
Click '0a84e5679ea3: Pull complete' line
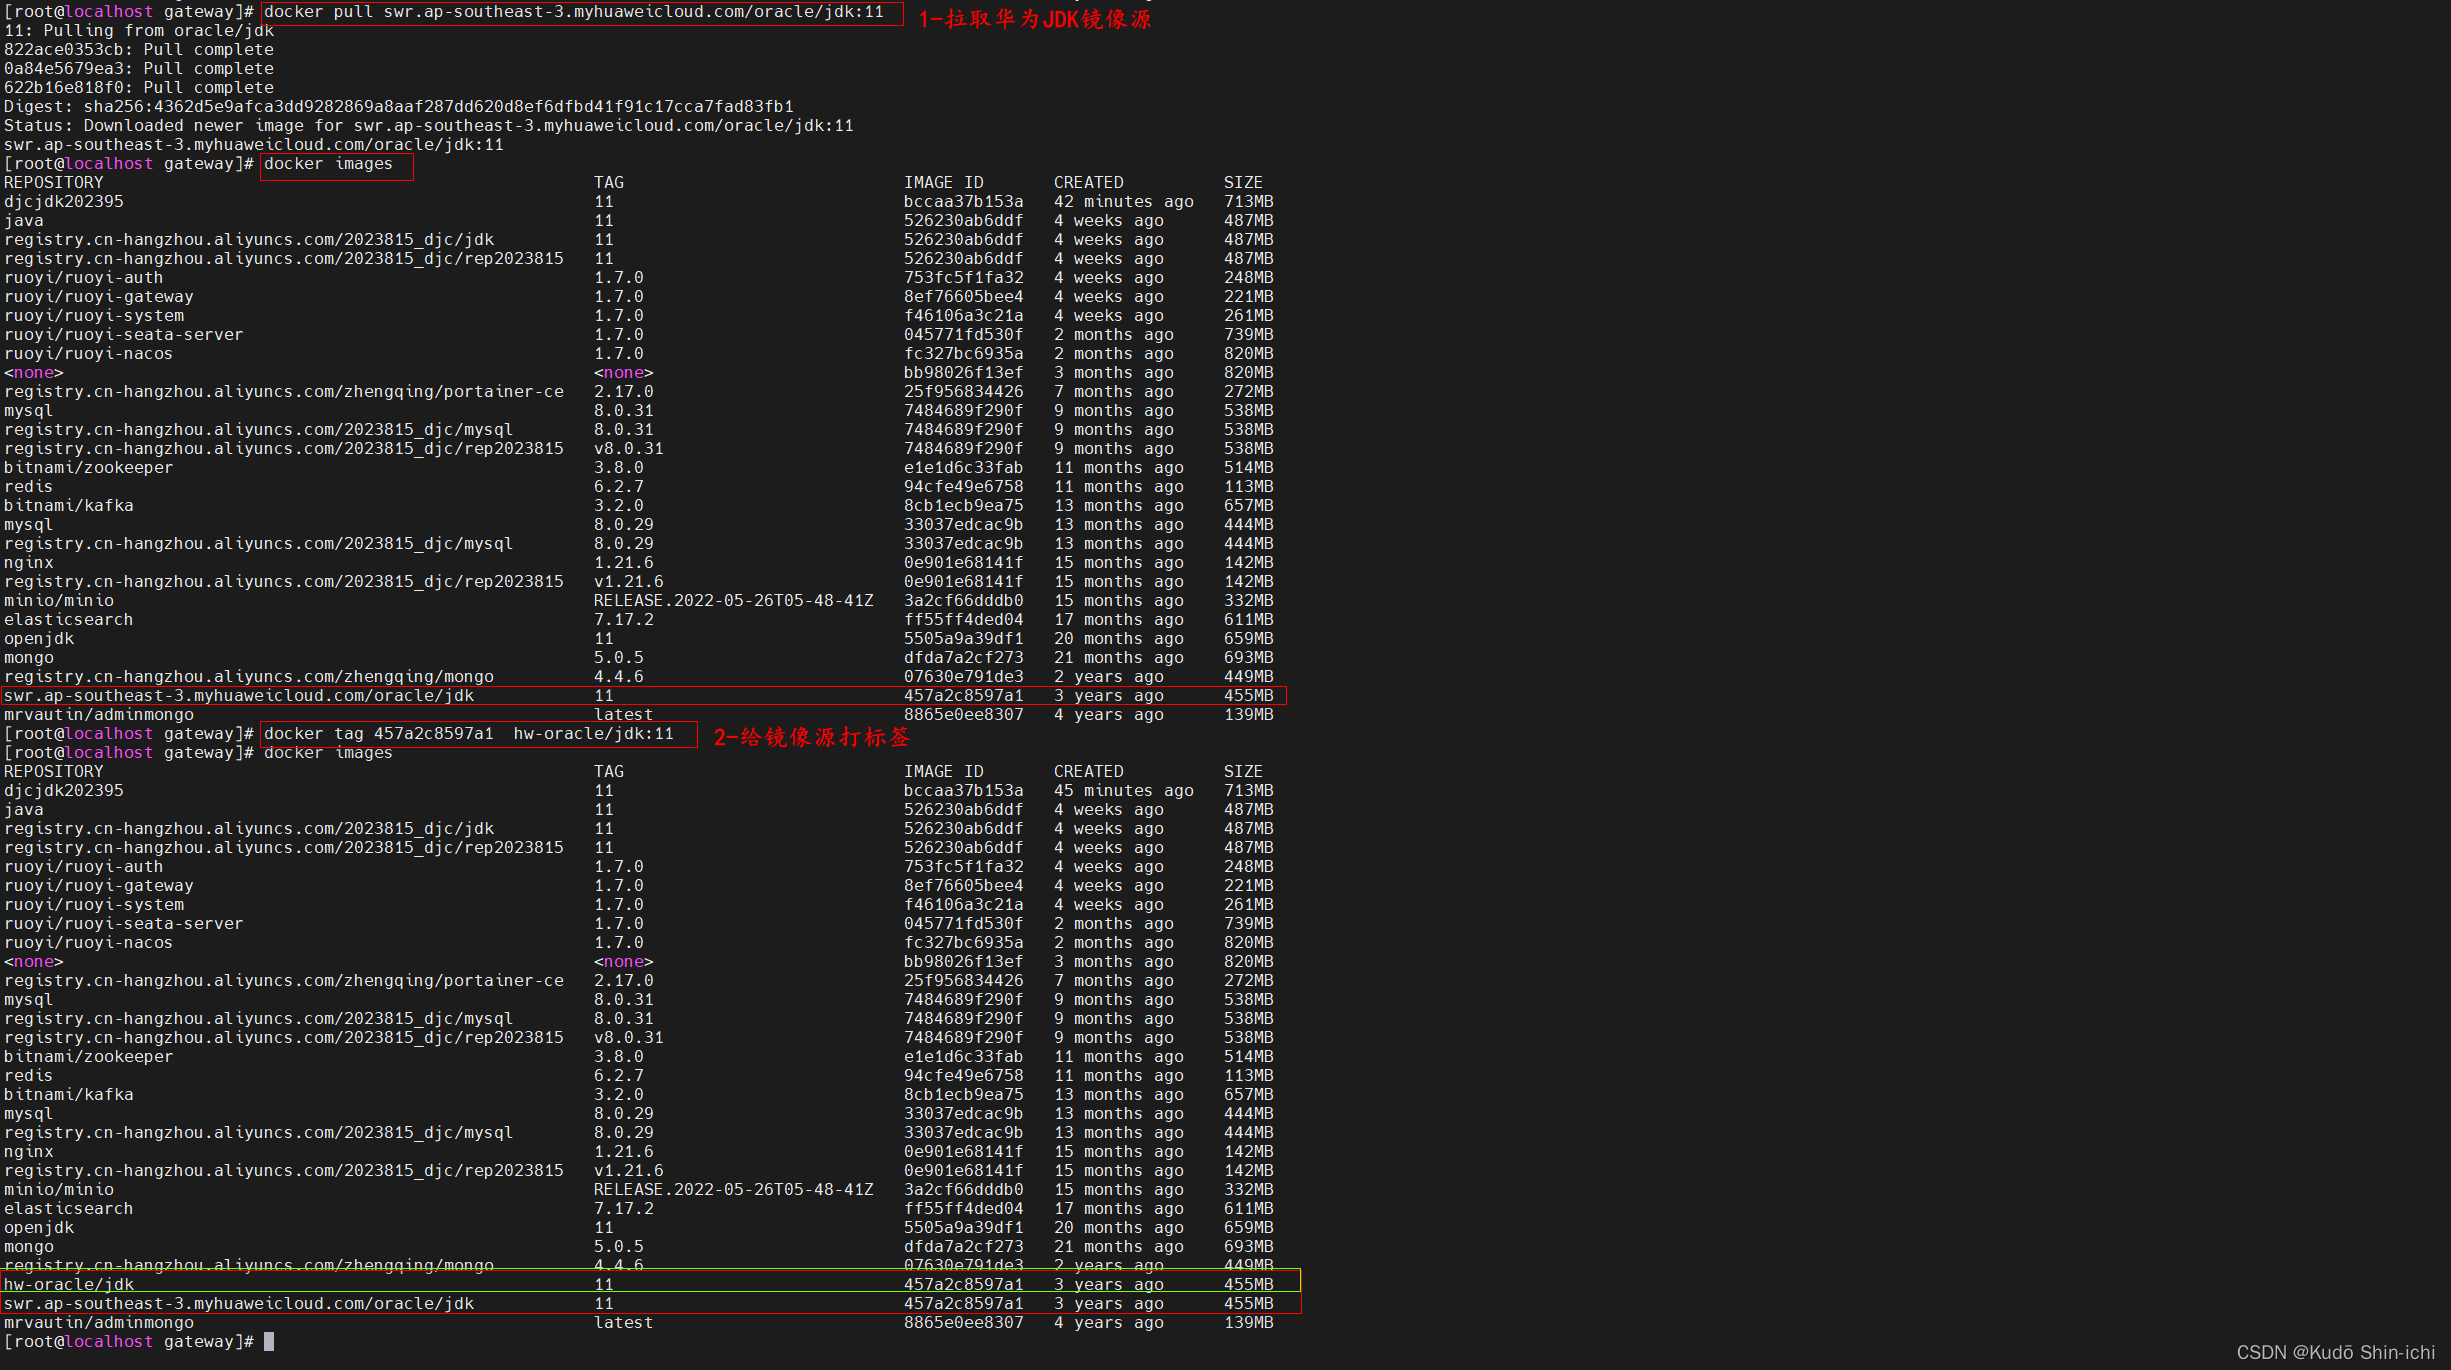pos(139,69)
